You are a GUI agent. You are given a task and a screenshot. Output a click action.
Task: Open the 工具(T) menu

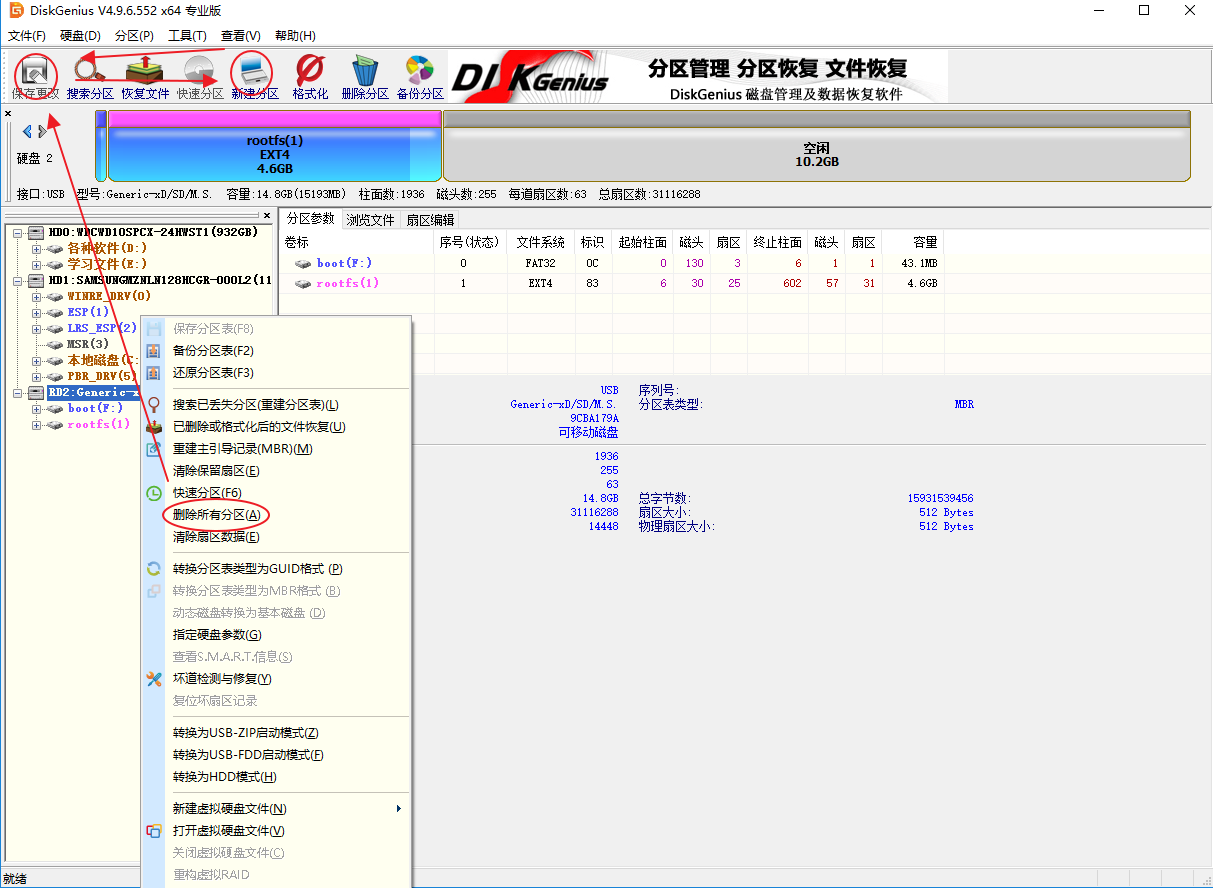coord(187,36)
